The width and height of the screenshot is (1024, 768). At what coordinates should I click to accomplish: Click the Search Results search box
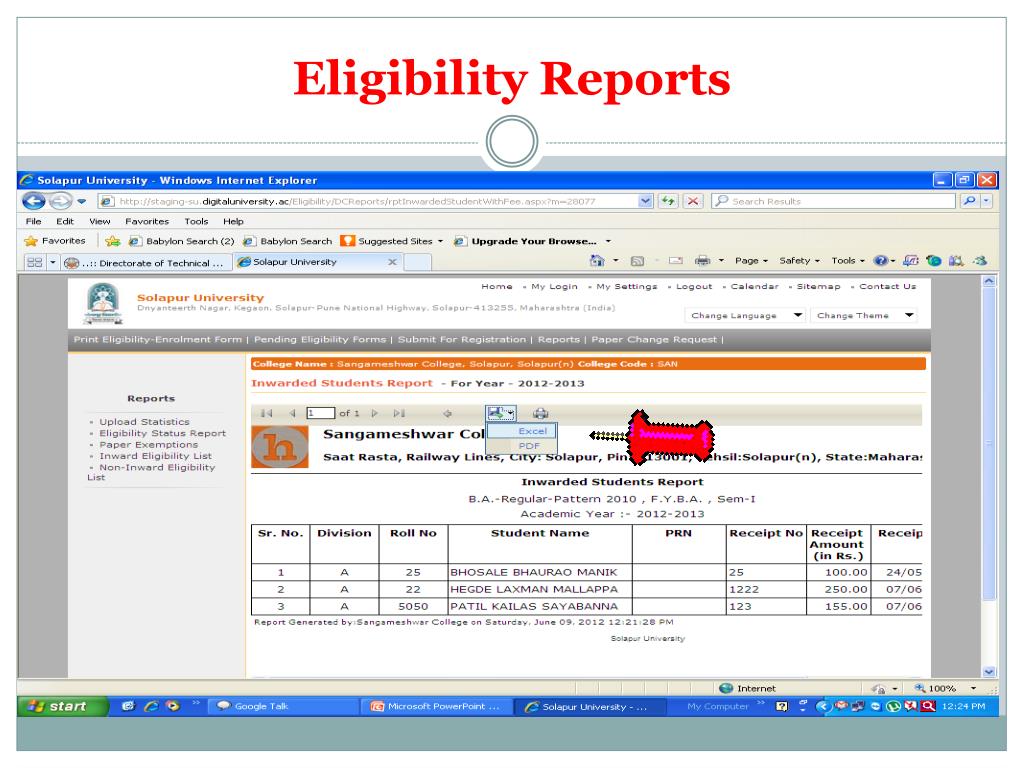coord(835,201)
